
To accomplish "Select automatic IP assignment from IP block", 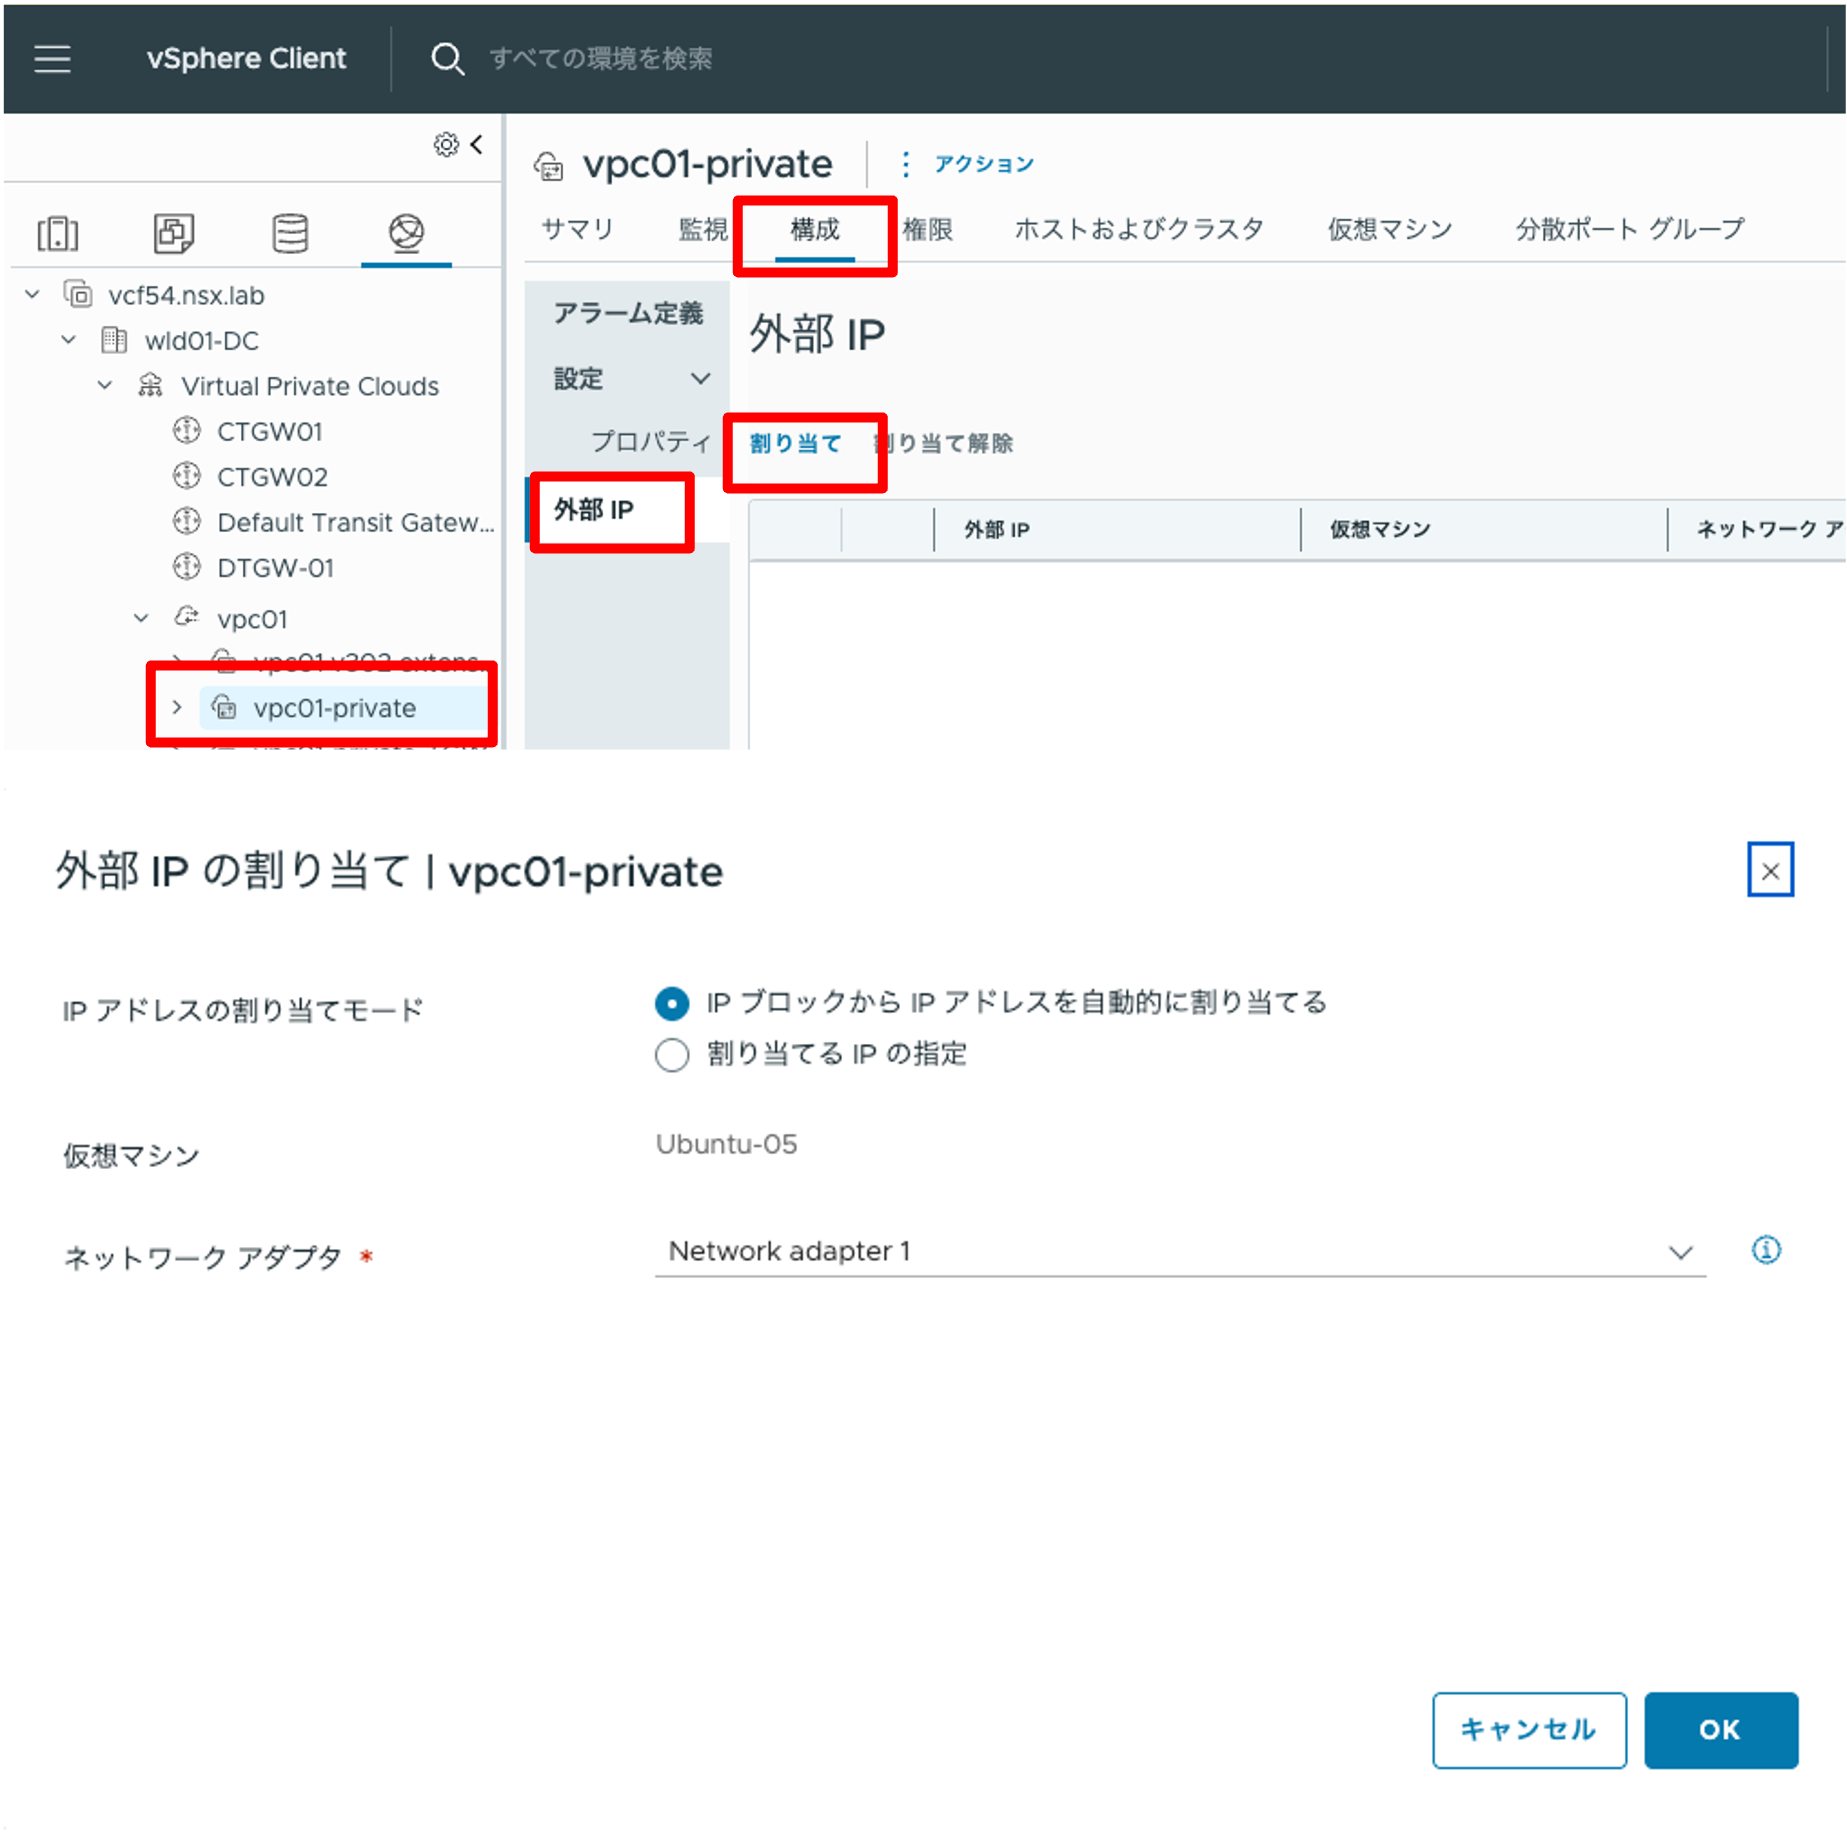I will pyautogui.click(x=672, y=1003).
